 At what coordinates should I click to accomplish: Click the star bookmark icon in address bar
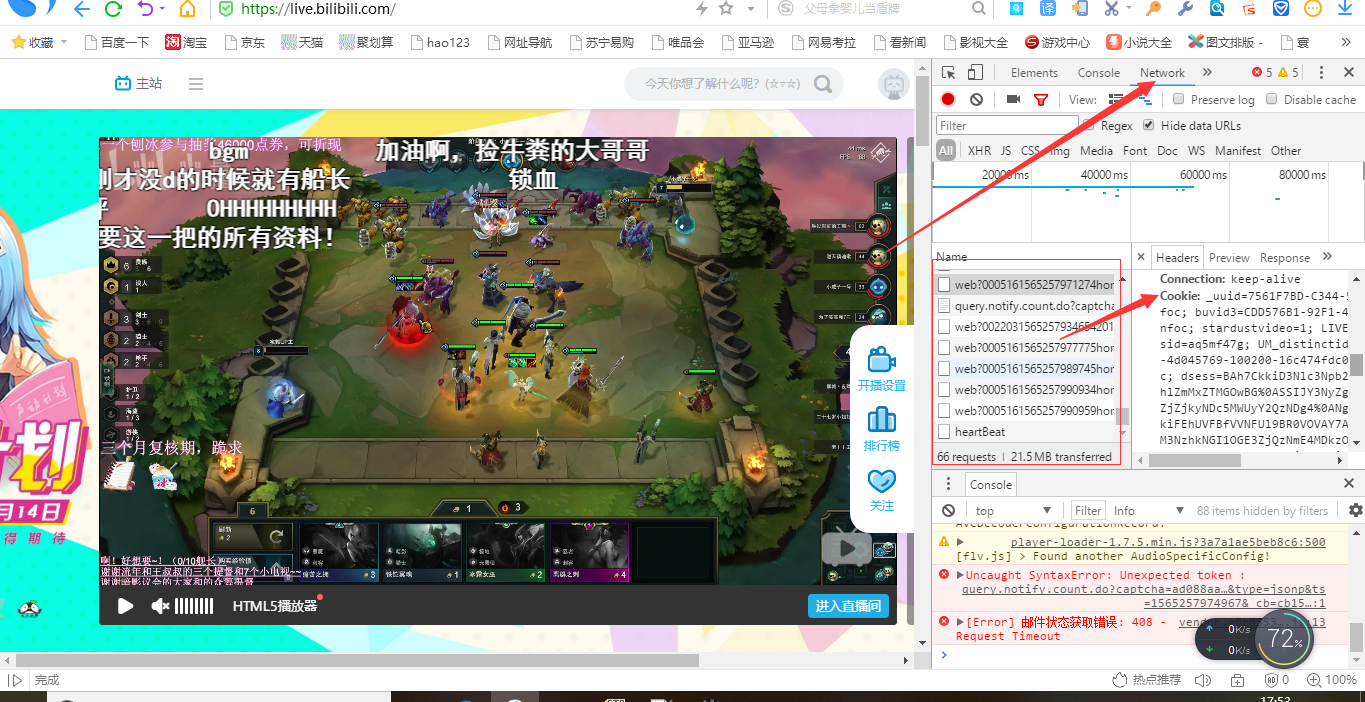click(726, 9)
